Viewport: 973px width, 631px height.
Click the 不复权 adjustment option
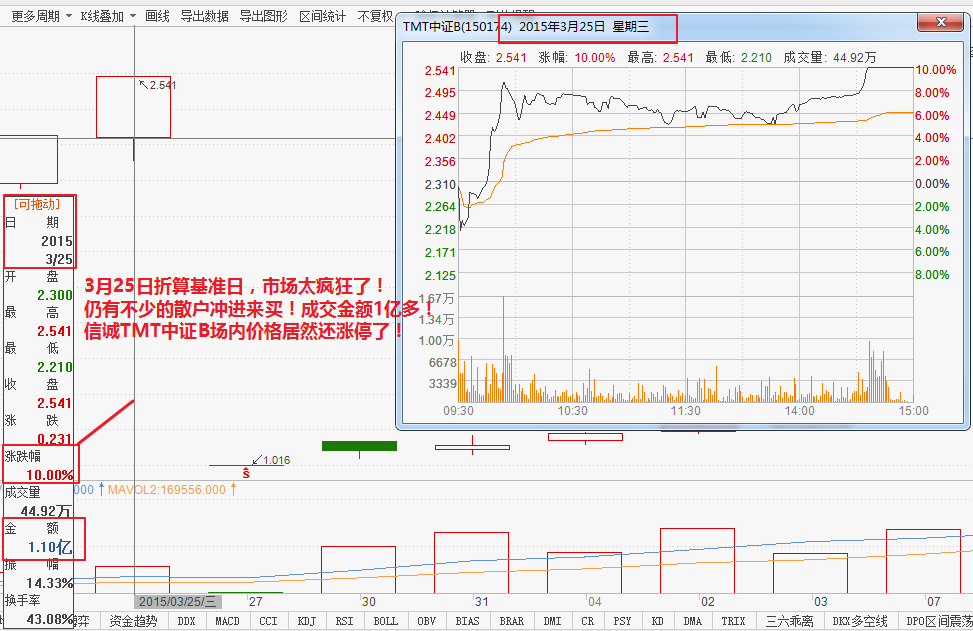click(x=375, y=16)
